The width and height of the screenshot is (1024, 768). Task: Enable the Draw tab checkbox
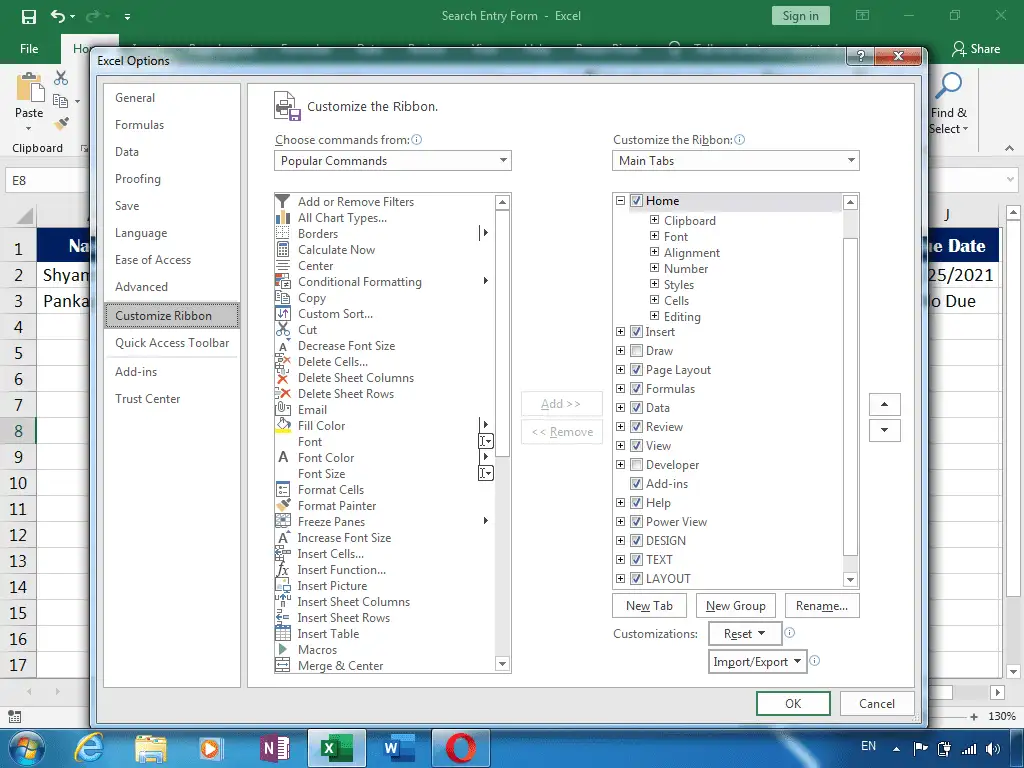tap(636, 351)
